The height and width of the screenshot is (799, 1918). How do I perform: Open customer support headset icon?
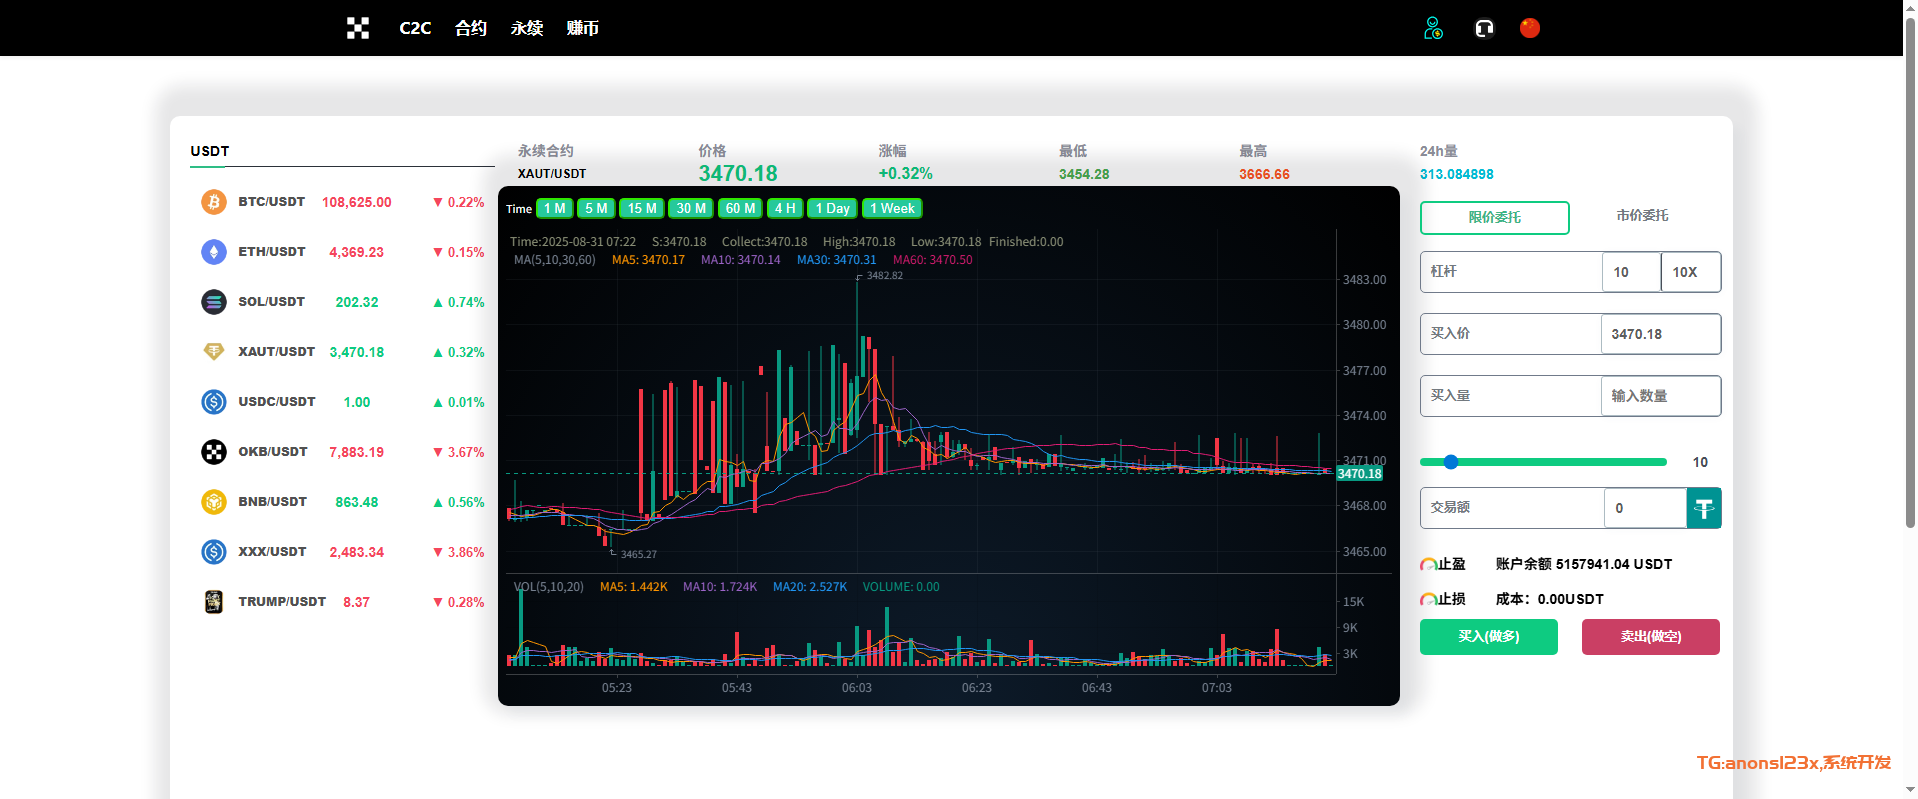click(1484, 28)
